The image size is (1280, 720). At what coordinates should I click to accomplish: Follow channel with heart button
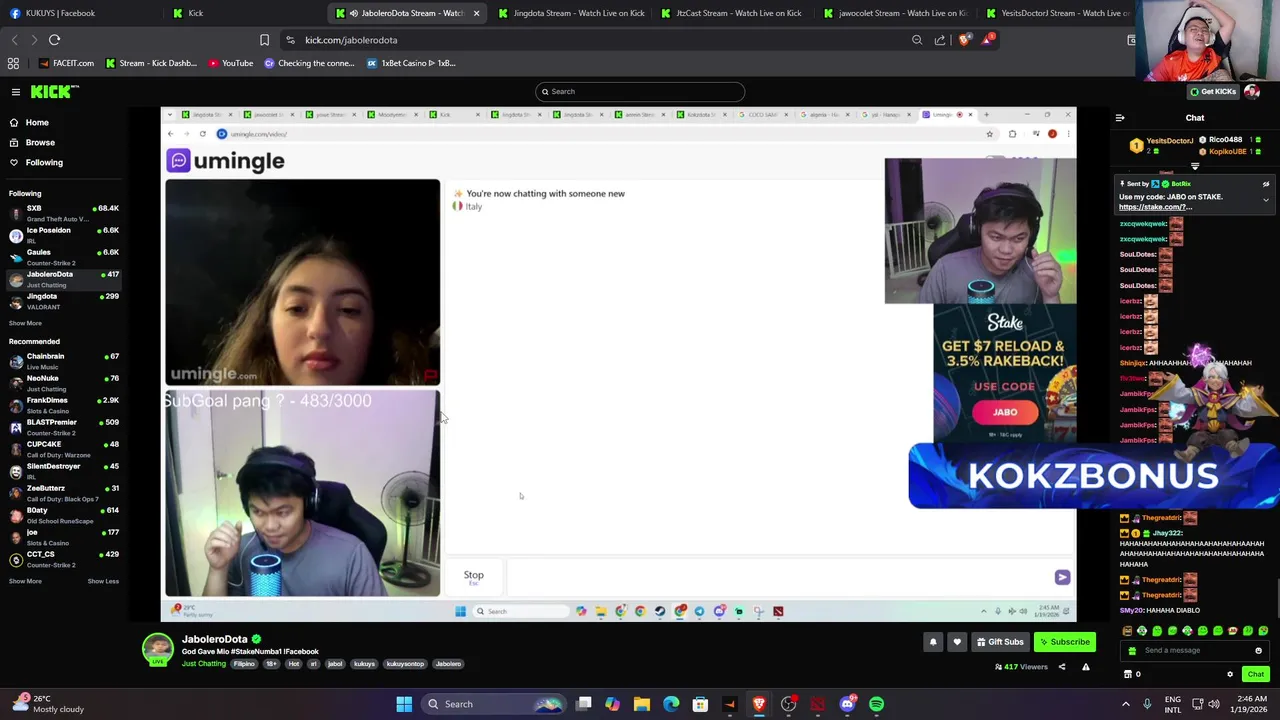point(957,642)
